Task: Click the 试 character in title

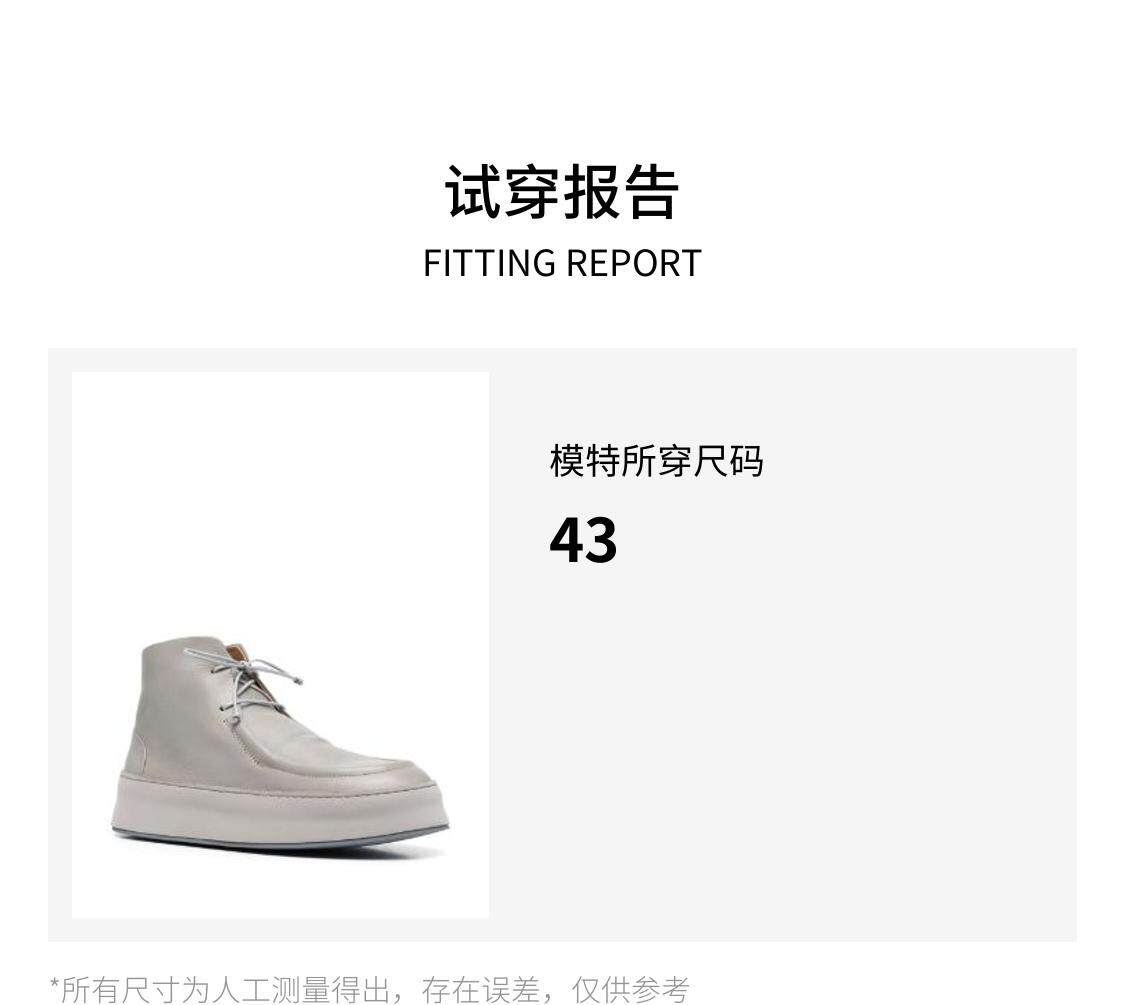Action: pyautogui.click(x=473, y=192)
